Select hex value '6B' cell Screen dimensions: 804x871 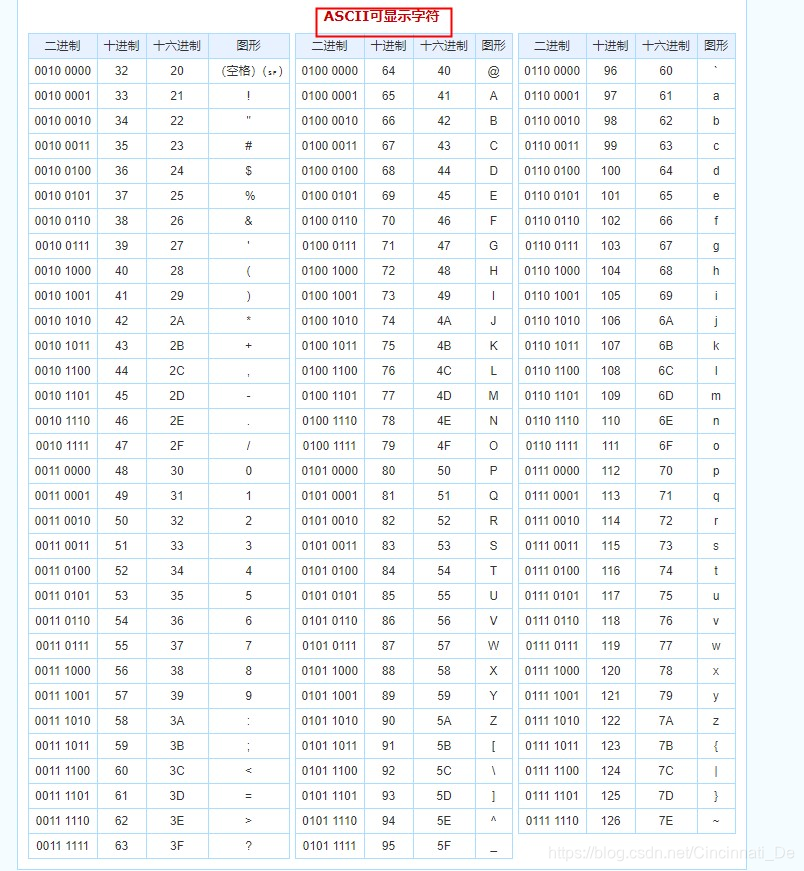666,346
